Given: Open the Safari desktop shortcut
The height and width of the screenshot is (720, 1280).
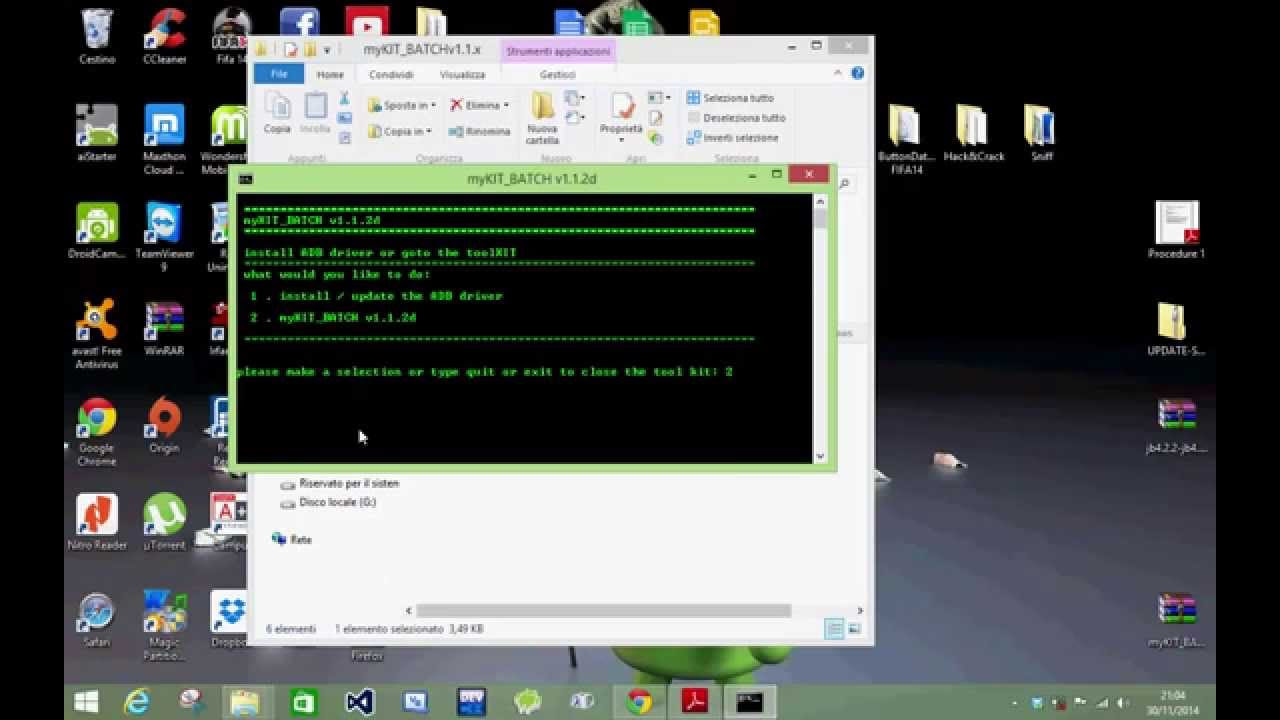Looking at the screenshot, I should coord(97,618).
